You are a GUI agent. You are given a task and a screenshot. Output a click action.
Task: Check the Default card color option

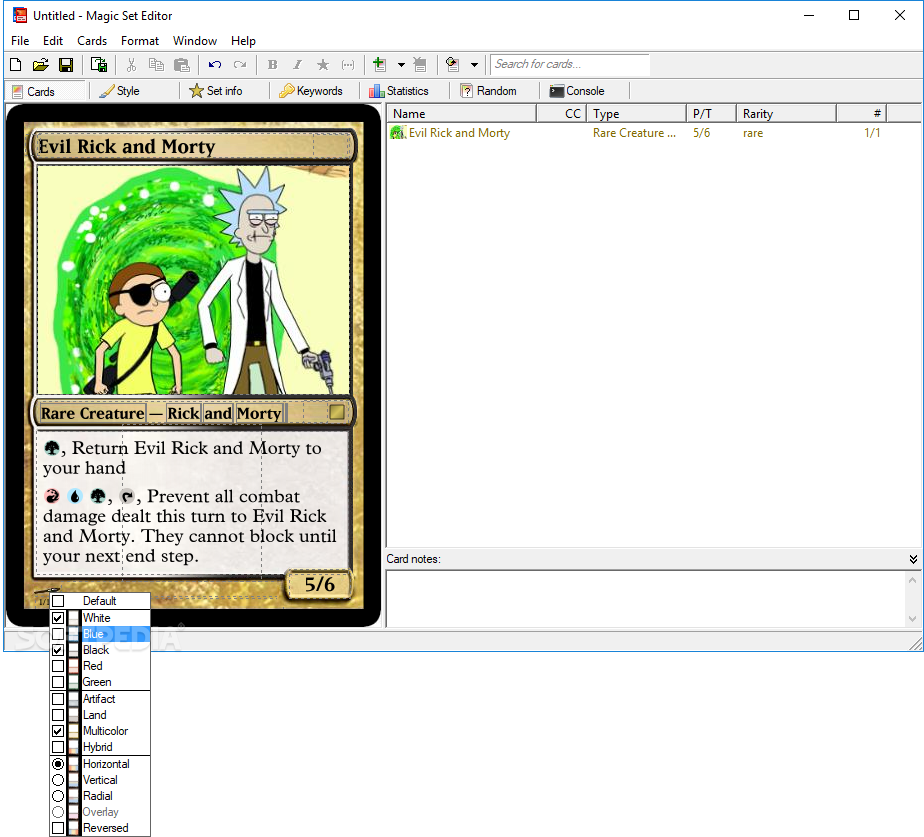(58, 601)
